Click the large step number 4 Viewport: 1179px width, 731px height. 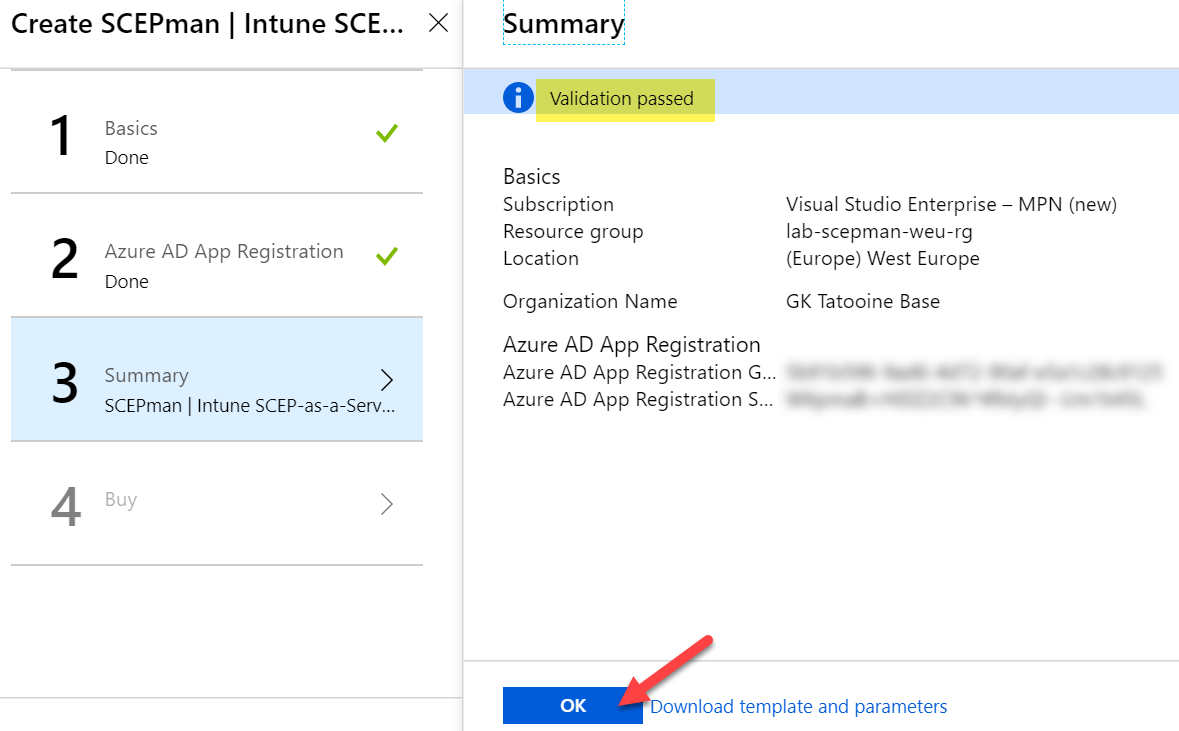[65, 507]
